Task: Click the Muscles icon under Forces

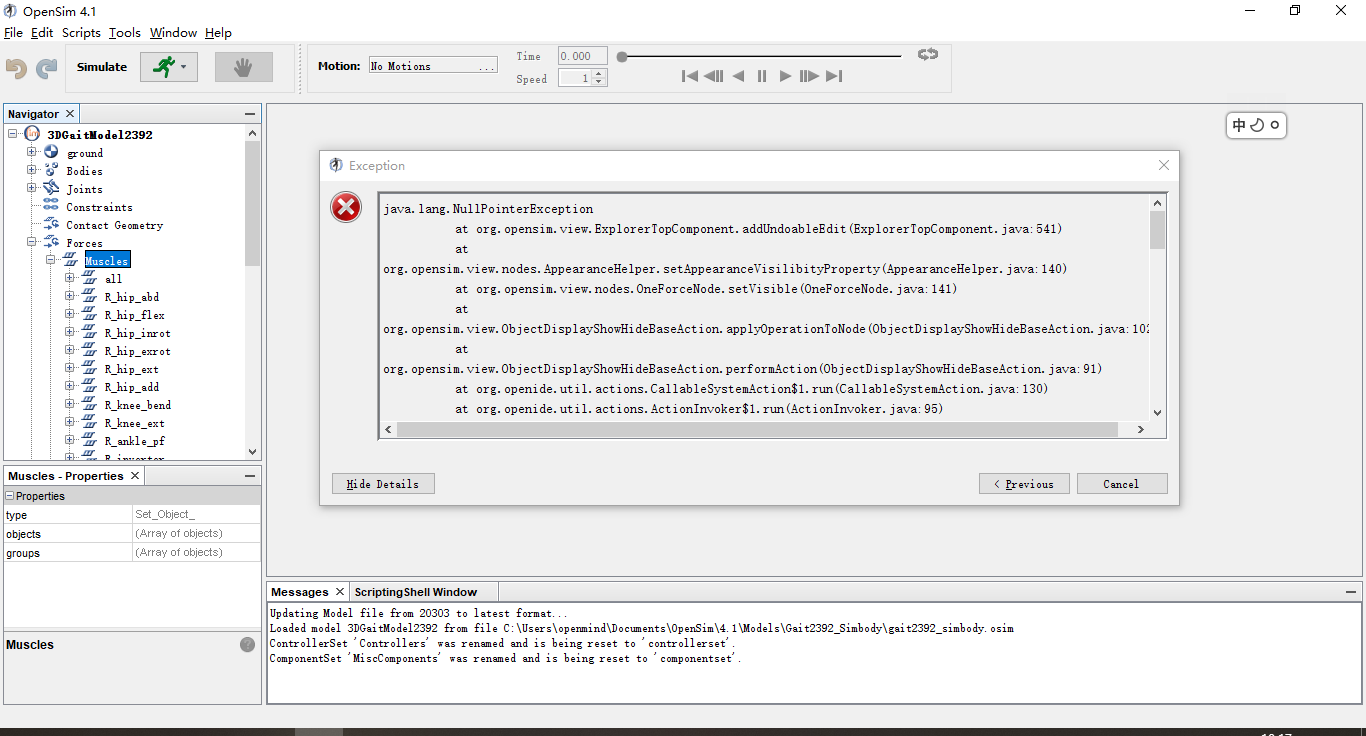Action: pos(68,260)
